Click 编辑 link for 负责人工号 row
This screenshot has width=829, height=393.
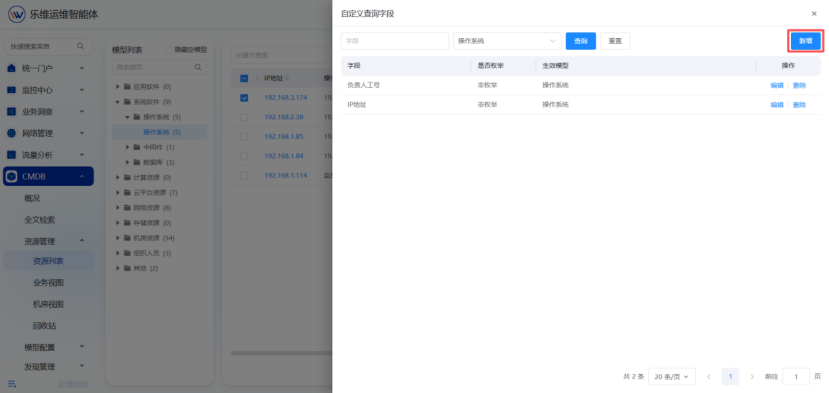click(777, 85)
